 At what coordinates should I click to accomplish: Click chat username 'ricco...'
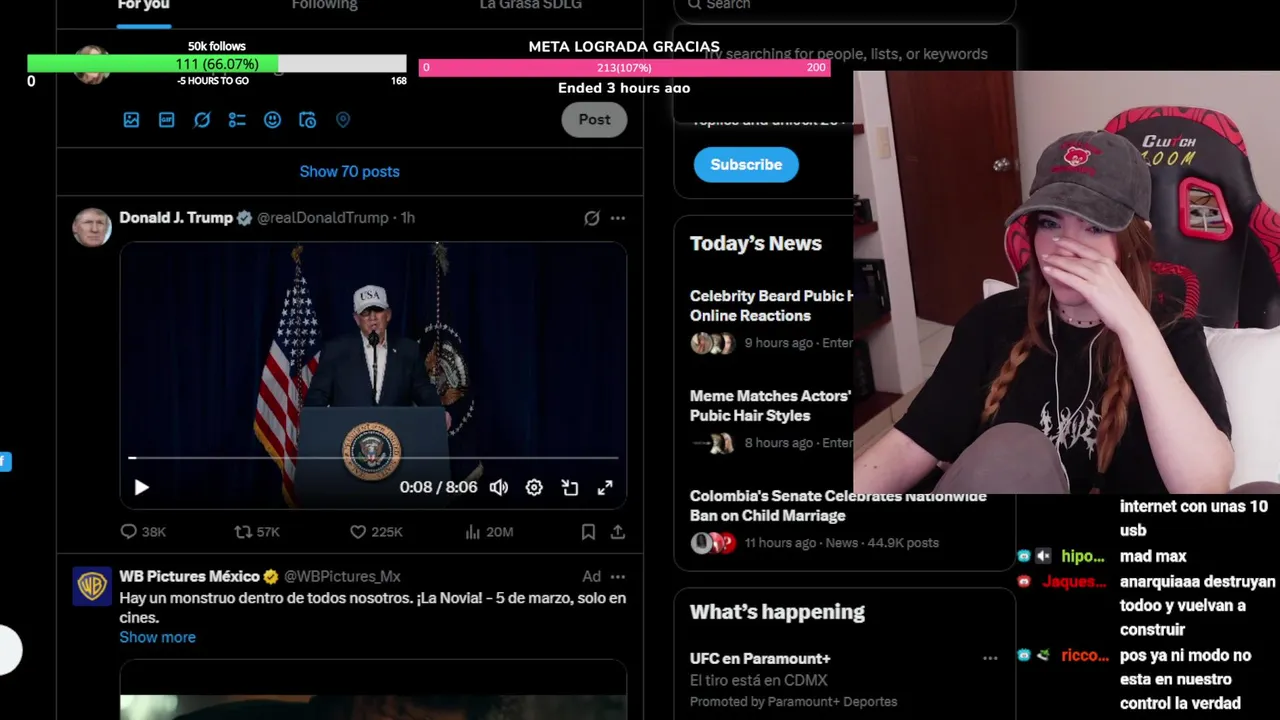pos(1085,656)
